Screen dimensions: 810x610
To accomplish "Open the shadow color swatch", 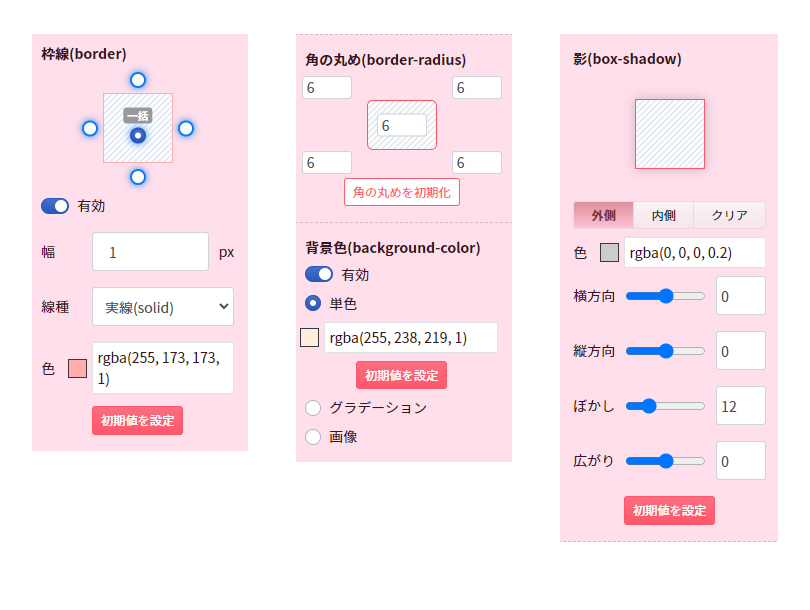I will 610,253.
